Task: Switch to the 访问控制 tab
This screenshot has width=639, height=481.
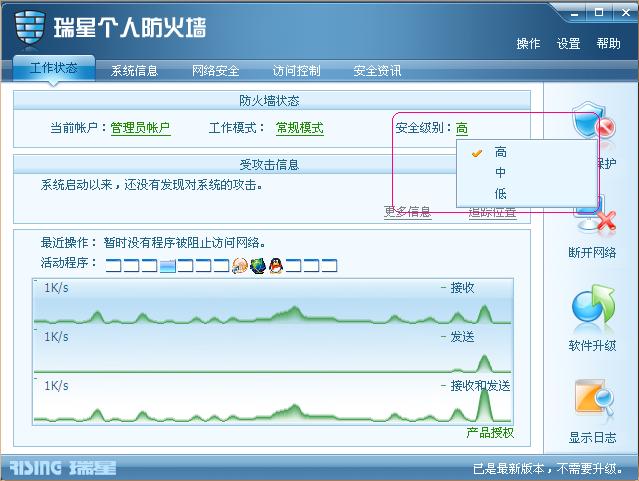Action: point(296,71)
